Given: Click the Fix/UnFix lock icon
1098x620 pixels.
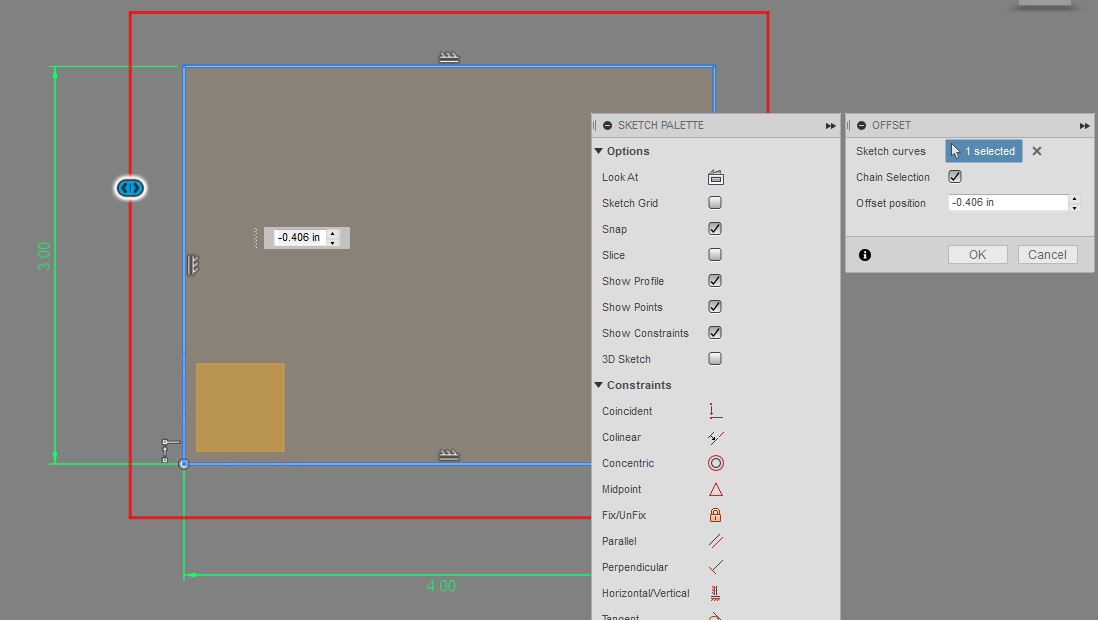Looking at the screenshot, I should (x=716, y=514).
